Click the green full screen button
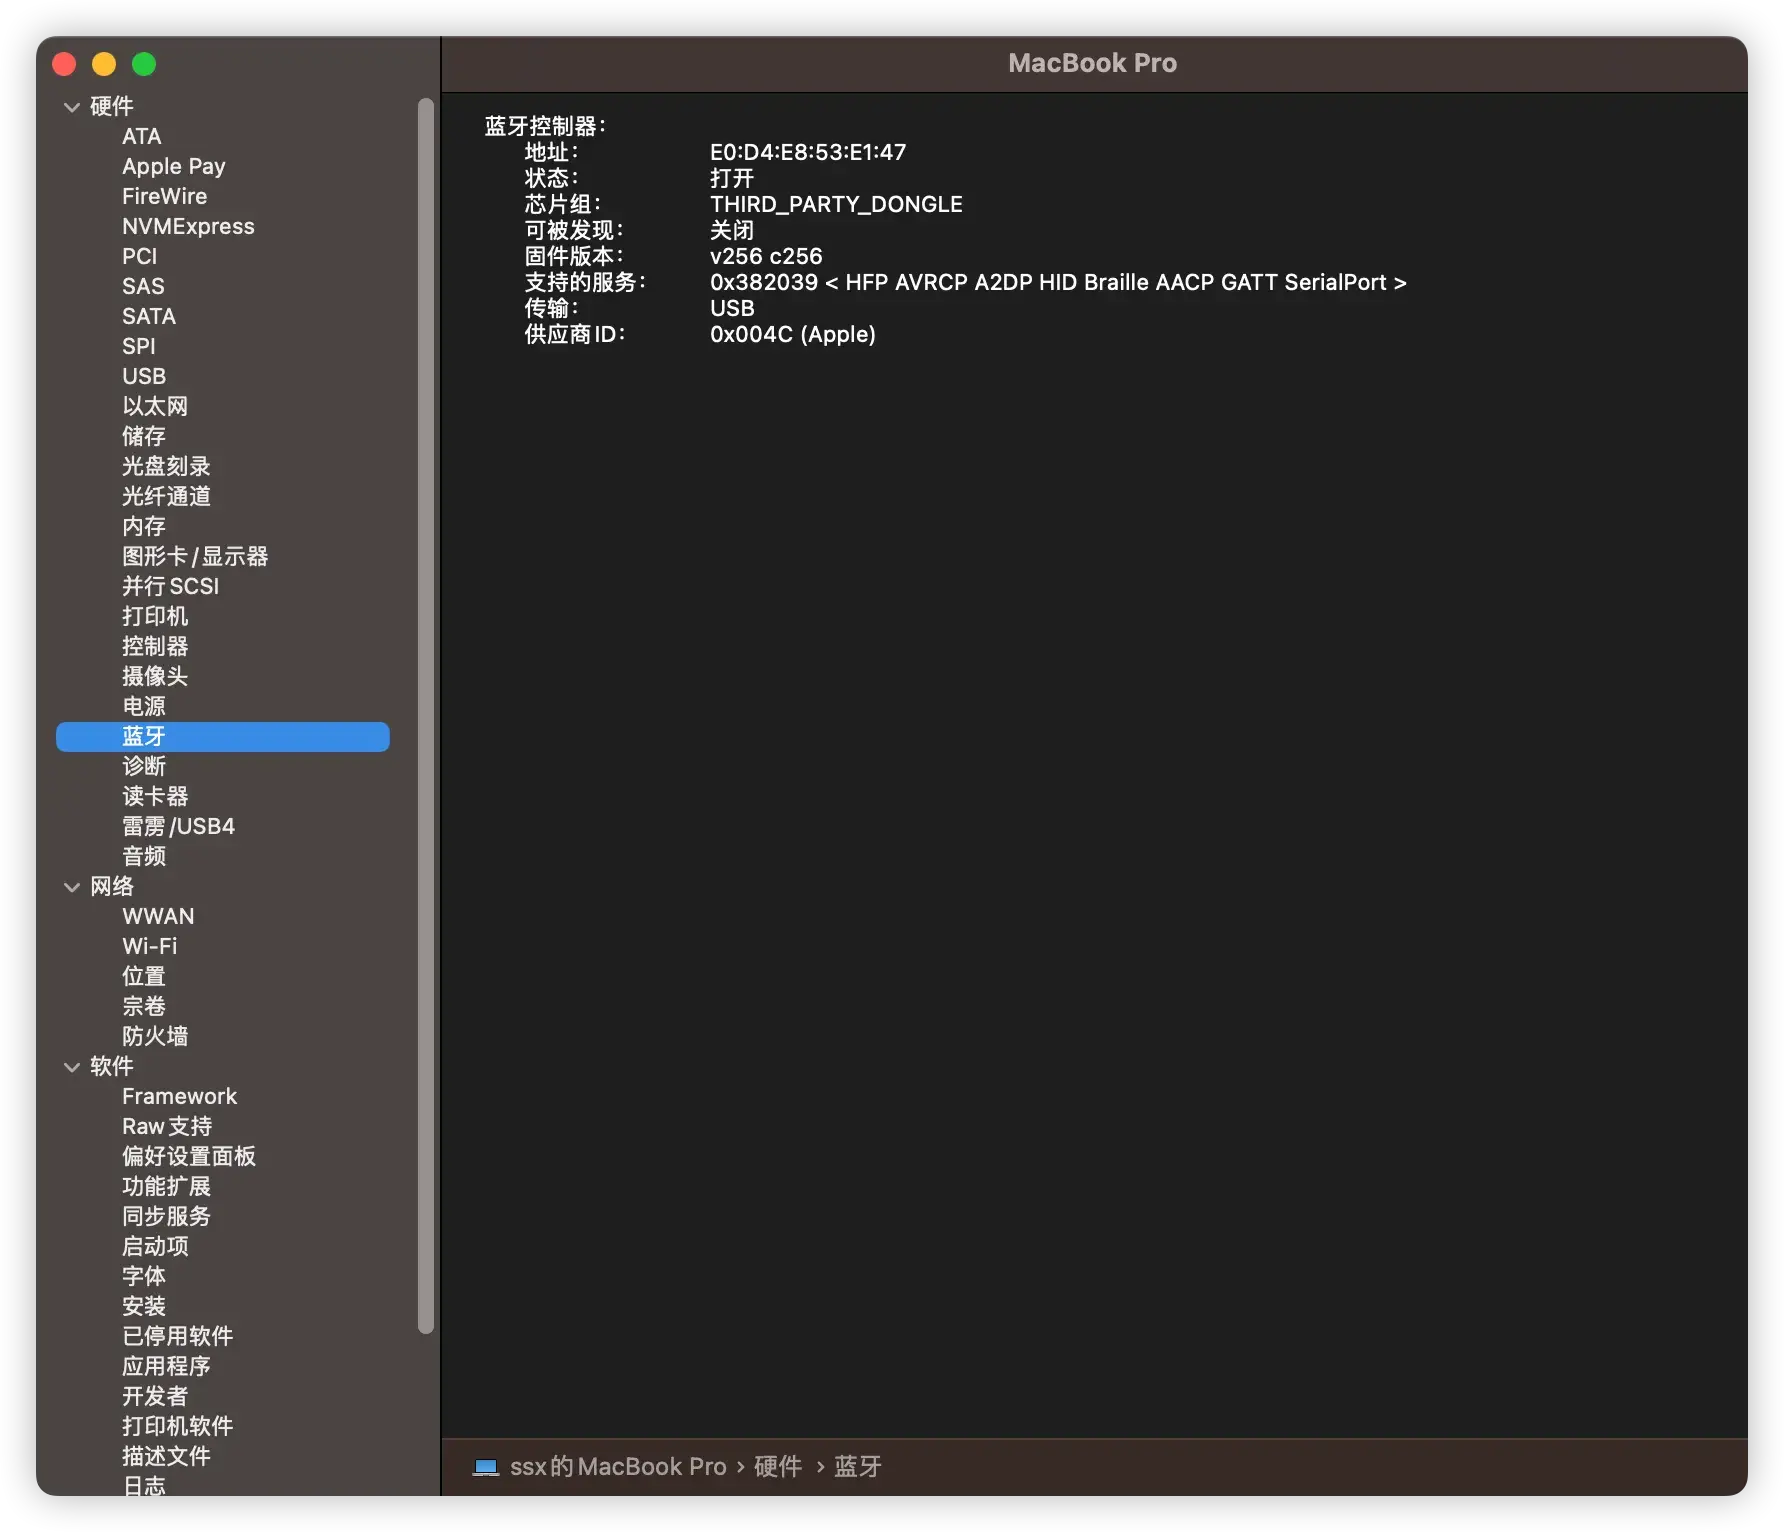Viewport: 1784px width, 1532px height. click(144, 64)
